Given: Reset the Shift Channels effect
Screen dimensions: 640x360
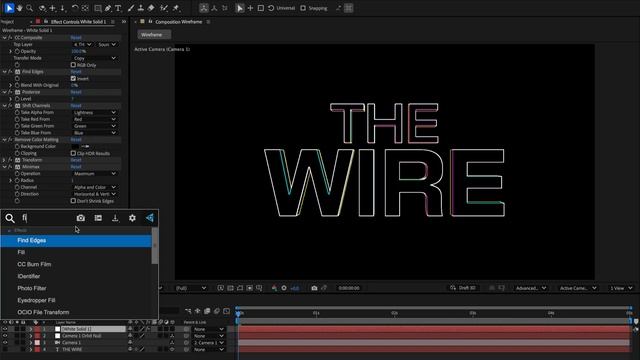Looking at the screenshot, I should [76, 106].
